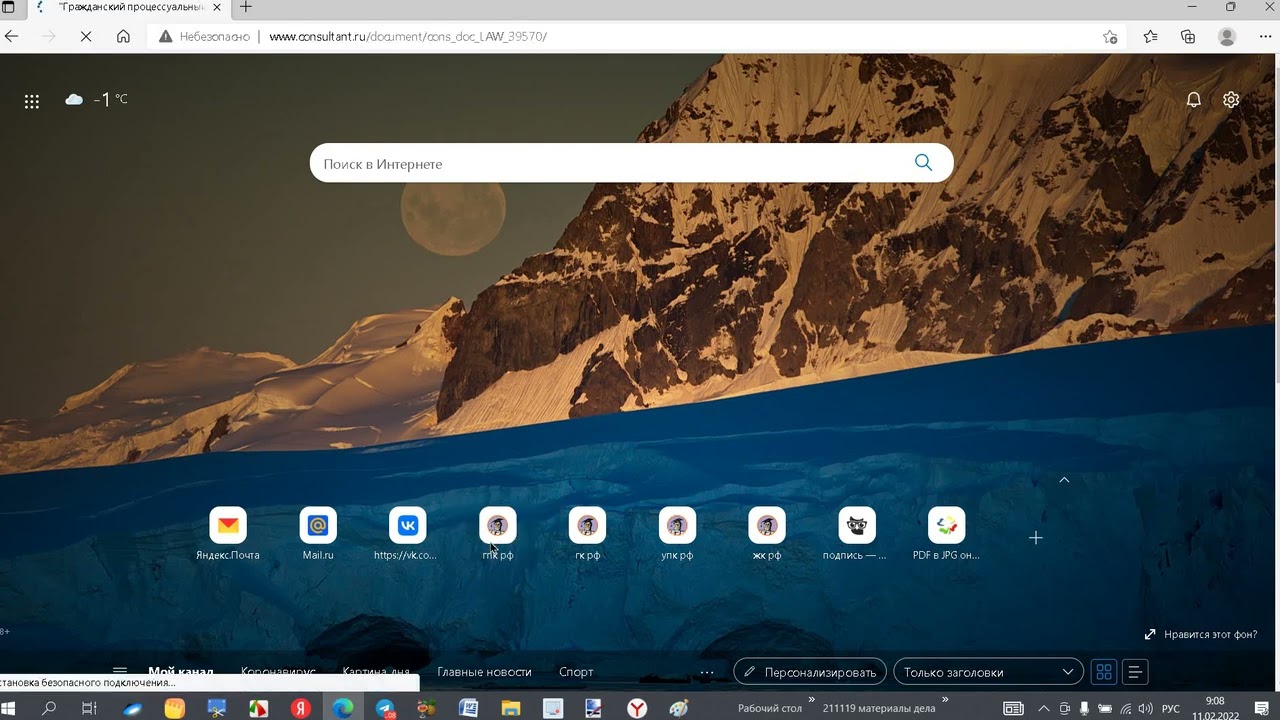Show more feed categories ellipsis
The height and width of the screenshot is (720, 1280).
click(707, 672)
